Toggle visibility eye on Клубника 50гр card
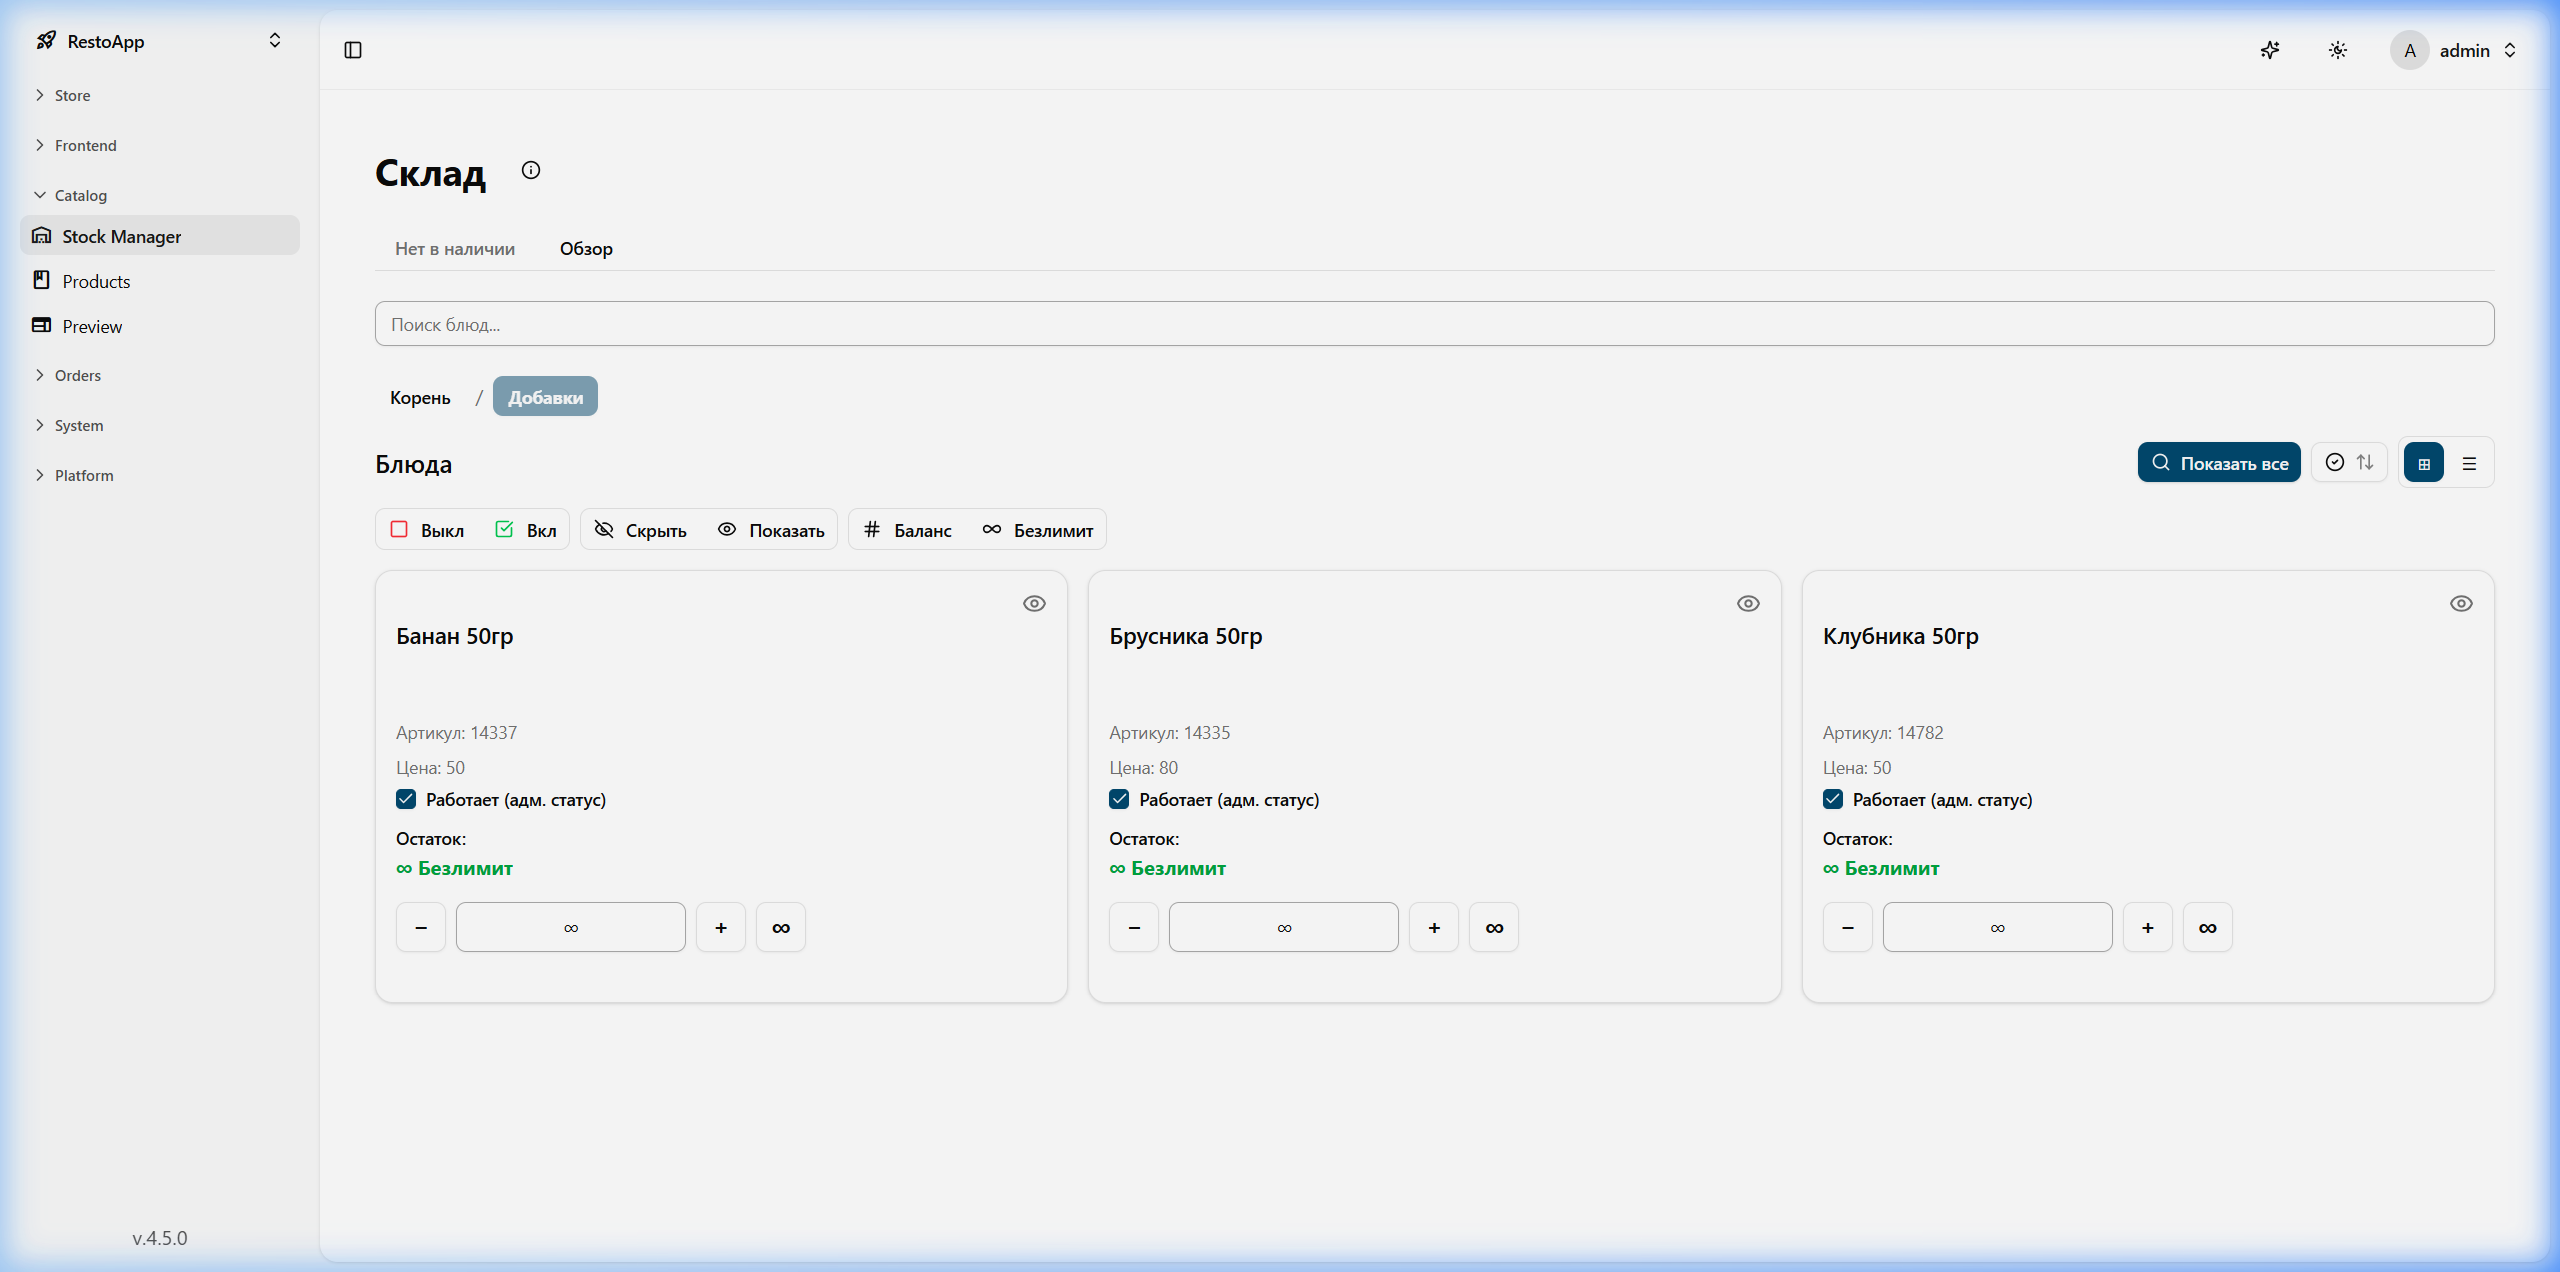This screenshot has width=2560, height=1272. pyautogui.click(x=2461, y=603)
